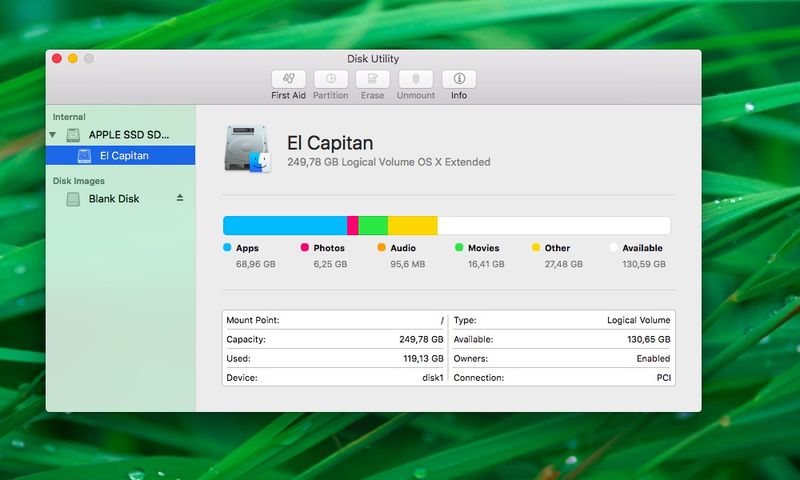Click the 6,25 GB Photos value
Viewport: 800px width, 480px height.
330,264
